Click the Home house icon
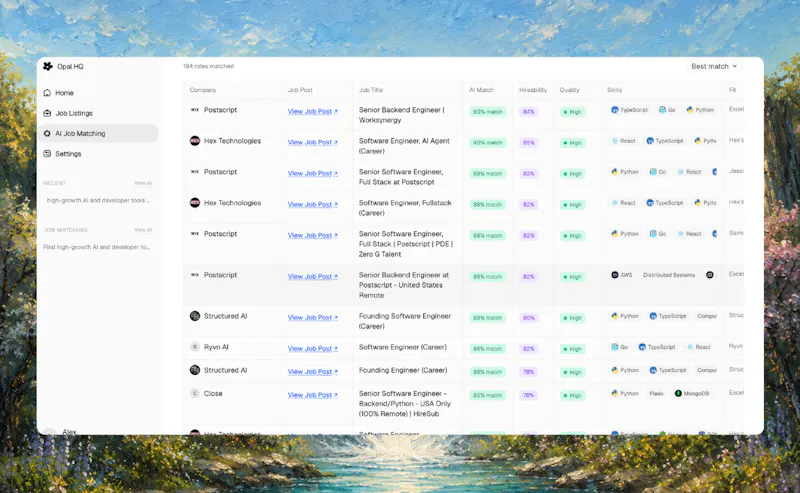Screen dimensions: 800x493 pyautogui.click(x=47, y=92)
